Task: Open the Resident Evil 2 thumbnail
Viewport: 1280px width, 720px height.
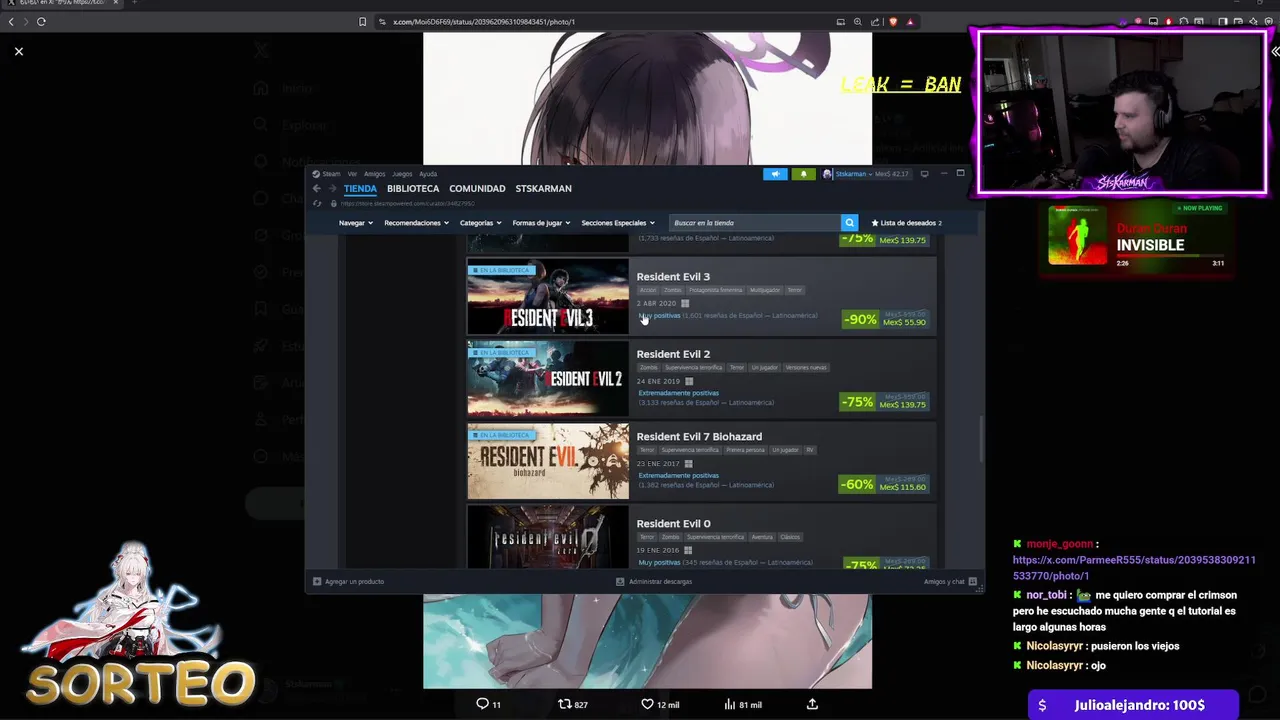Action: pos(548,379)
